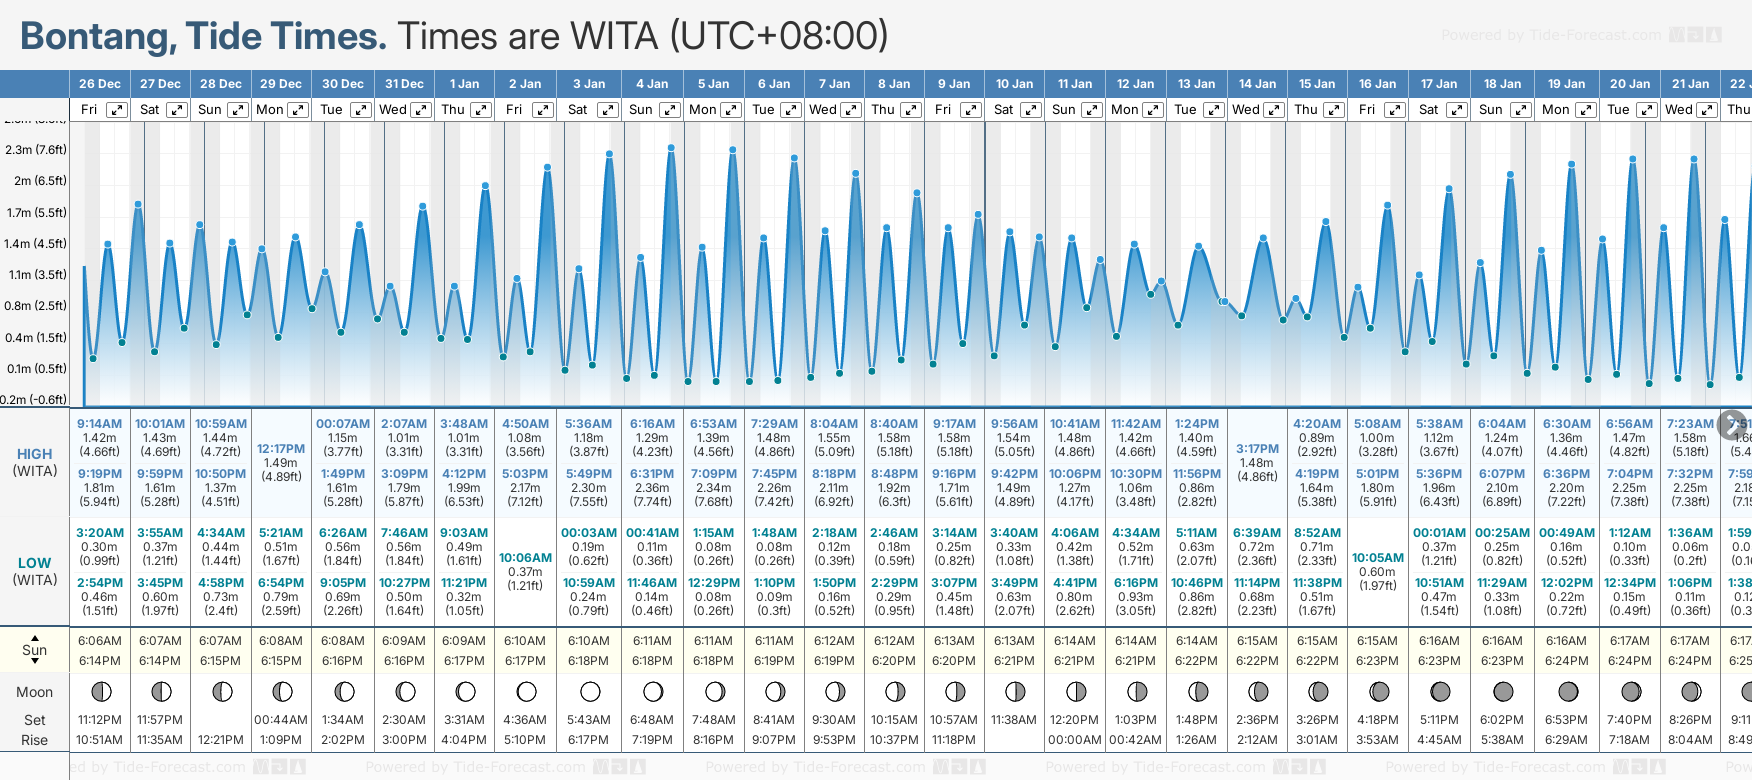Click the moon phase icon for 18 Jan
Screen dimensions: 1752x780
[1503, 692]
